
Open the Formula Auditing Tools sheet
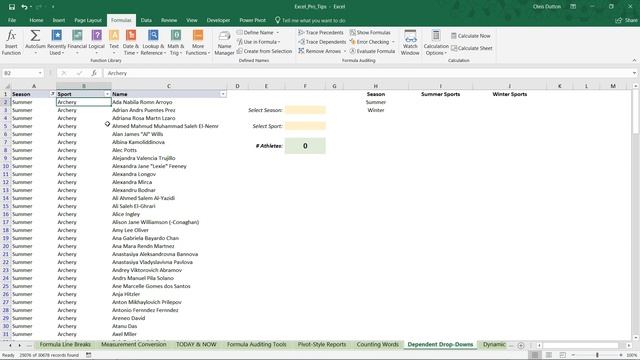tap(256, 344)
